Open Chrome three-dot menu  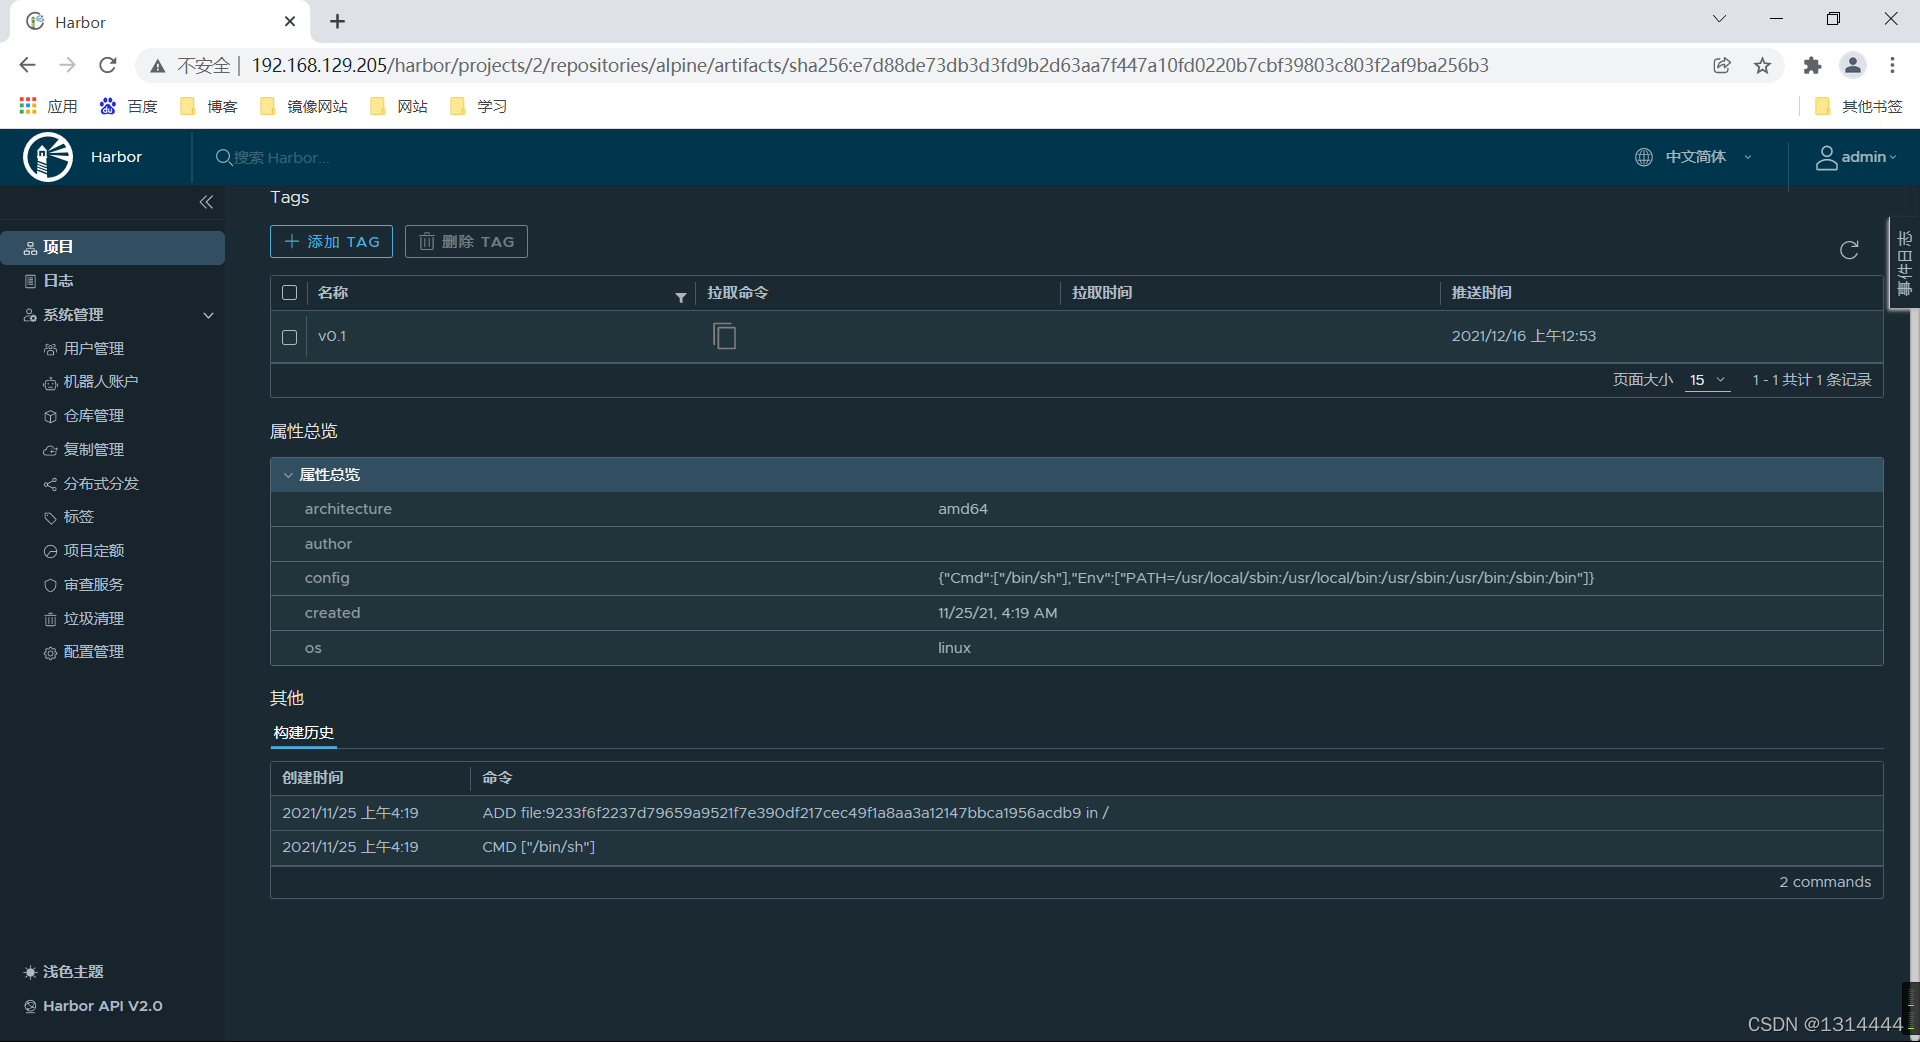tap(1892, 65)
